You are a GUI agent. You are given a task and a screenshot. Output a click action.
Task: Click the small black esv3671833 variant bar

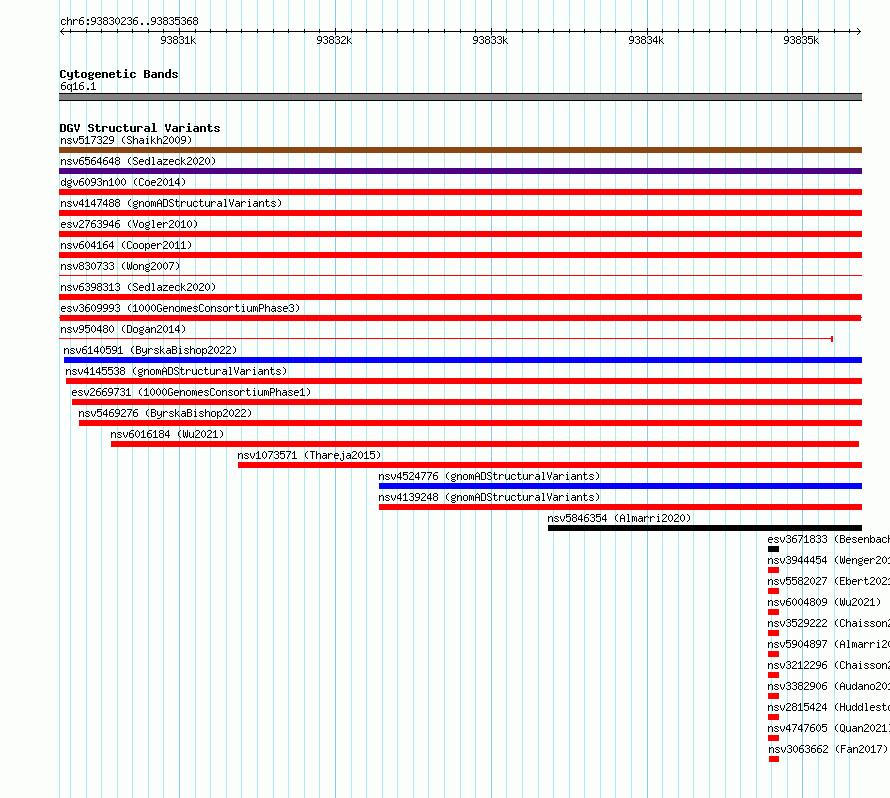coord(773,549)
